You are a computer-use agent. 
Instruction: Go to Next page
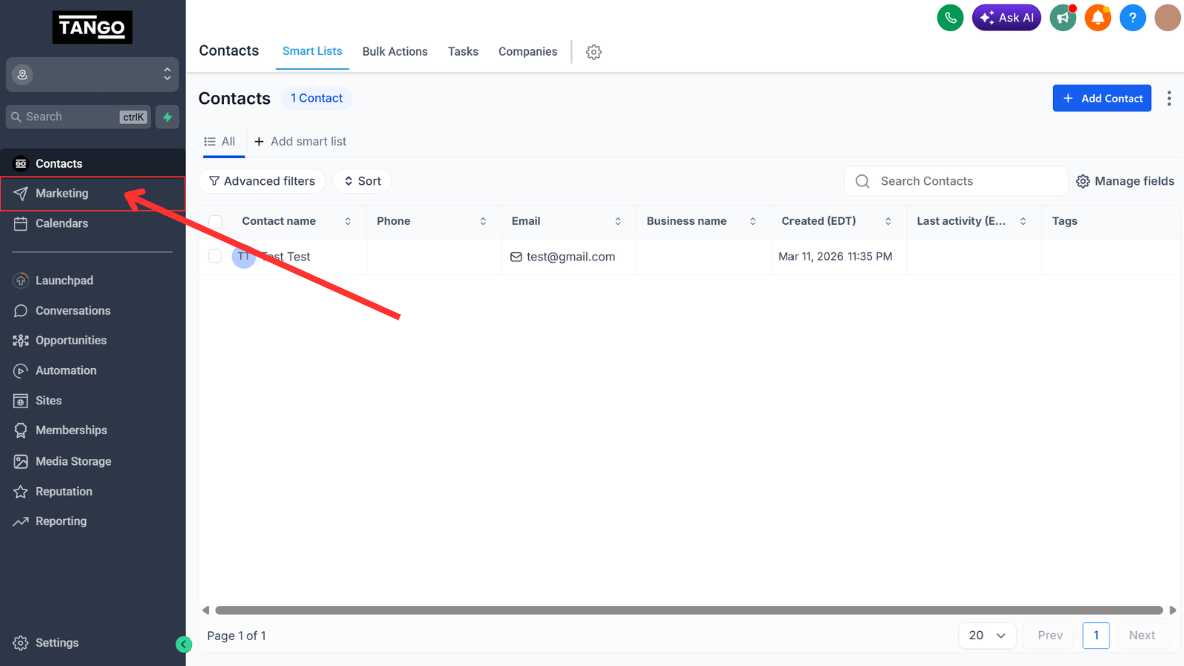pos(1142,636)
